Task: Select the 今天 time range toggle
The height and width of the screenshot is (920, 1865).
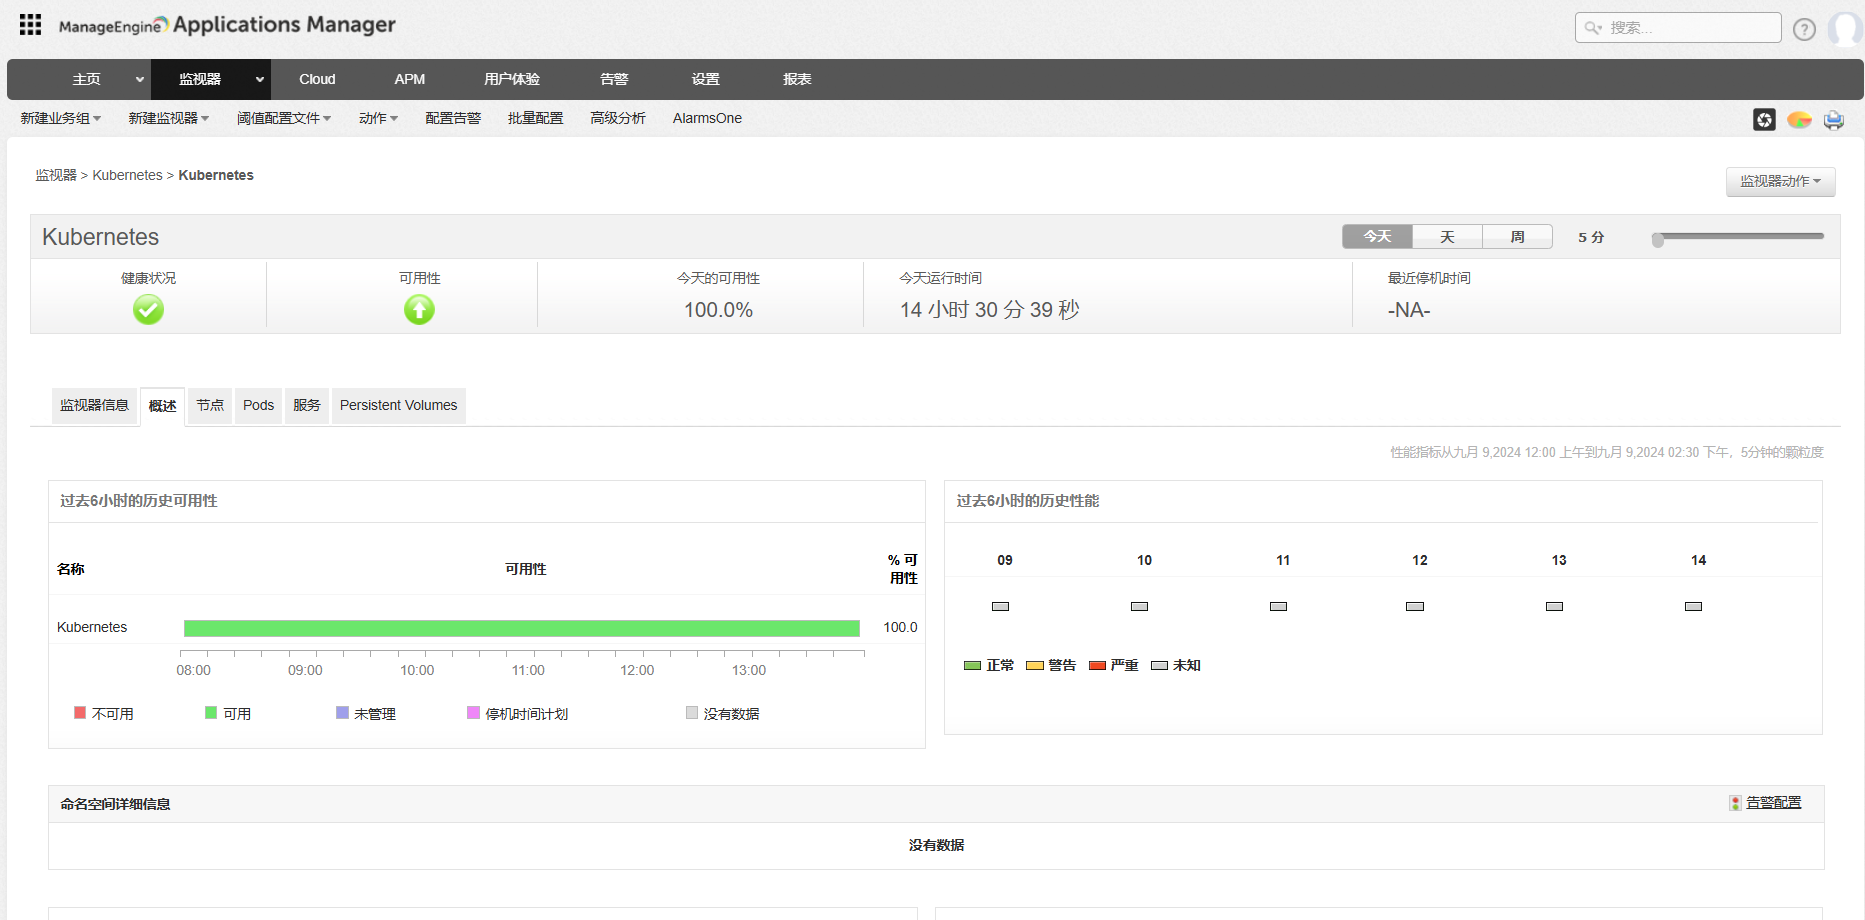Action: tap(1377, 236)
